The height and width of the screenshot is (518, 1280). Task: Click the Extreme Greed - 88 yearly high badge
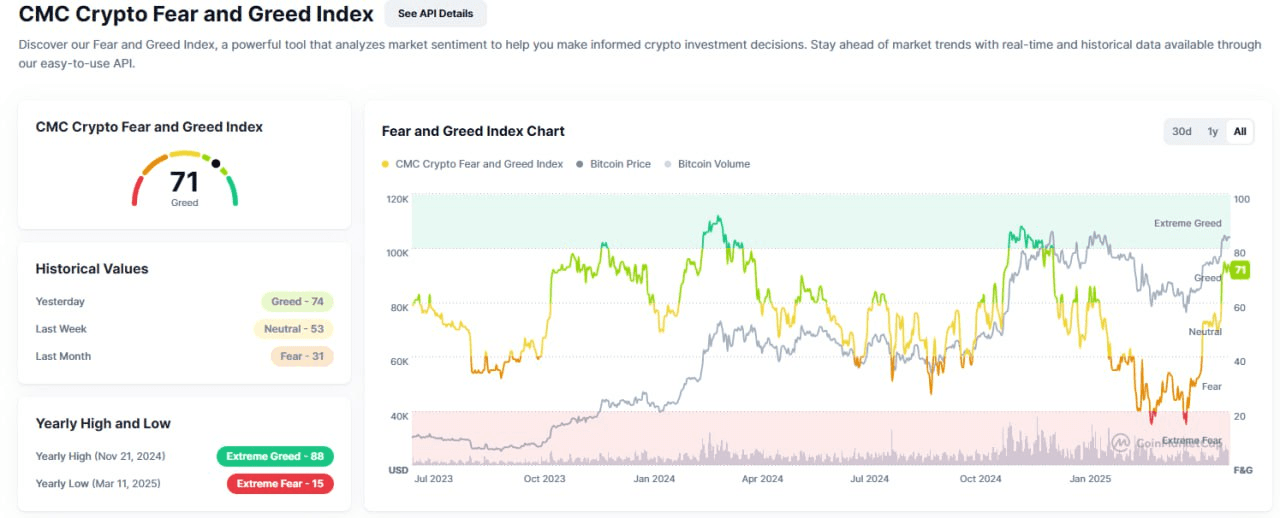coord(275,456)
